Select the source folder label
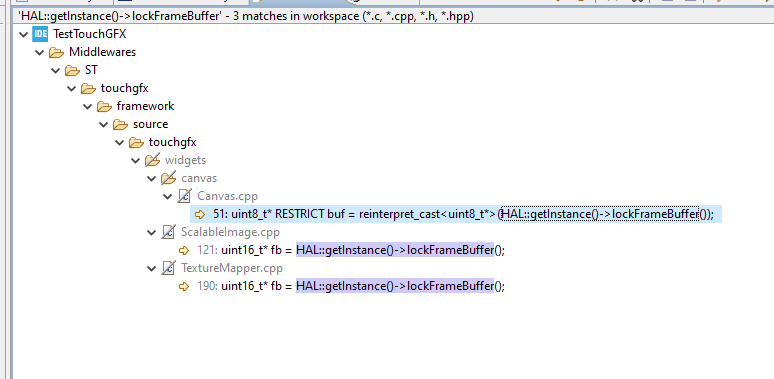 click(151, 124)
